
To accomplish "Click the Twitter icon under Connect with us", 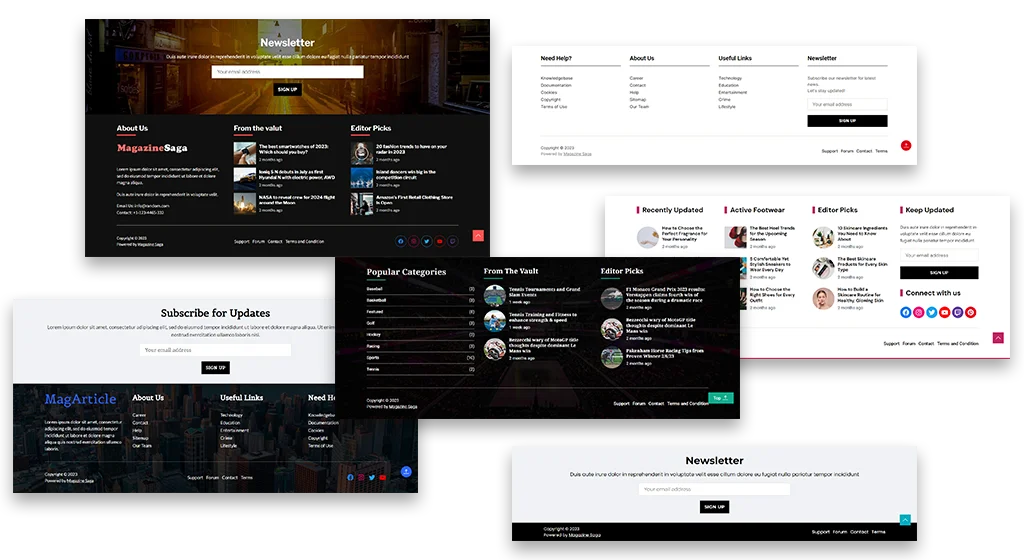I will 932,313.
